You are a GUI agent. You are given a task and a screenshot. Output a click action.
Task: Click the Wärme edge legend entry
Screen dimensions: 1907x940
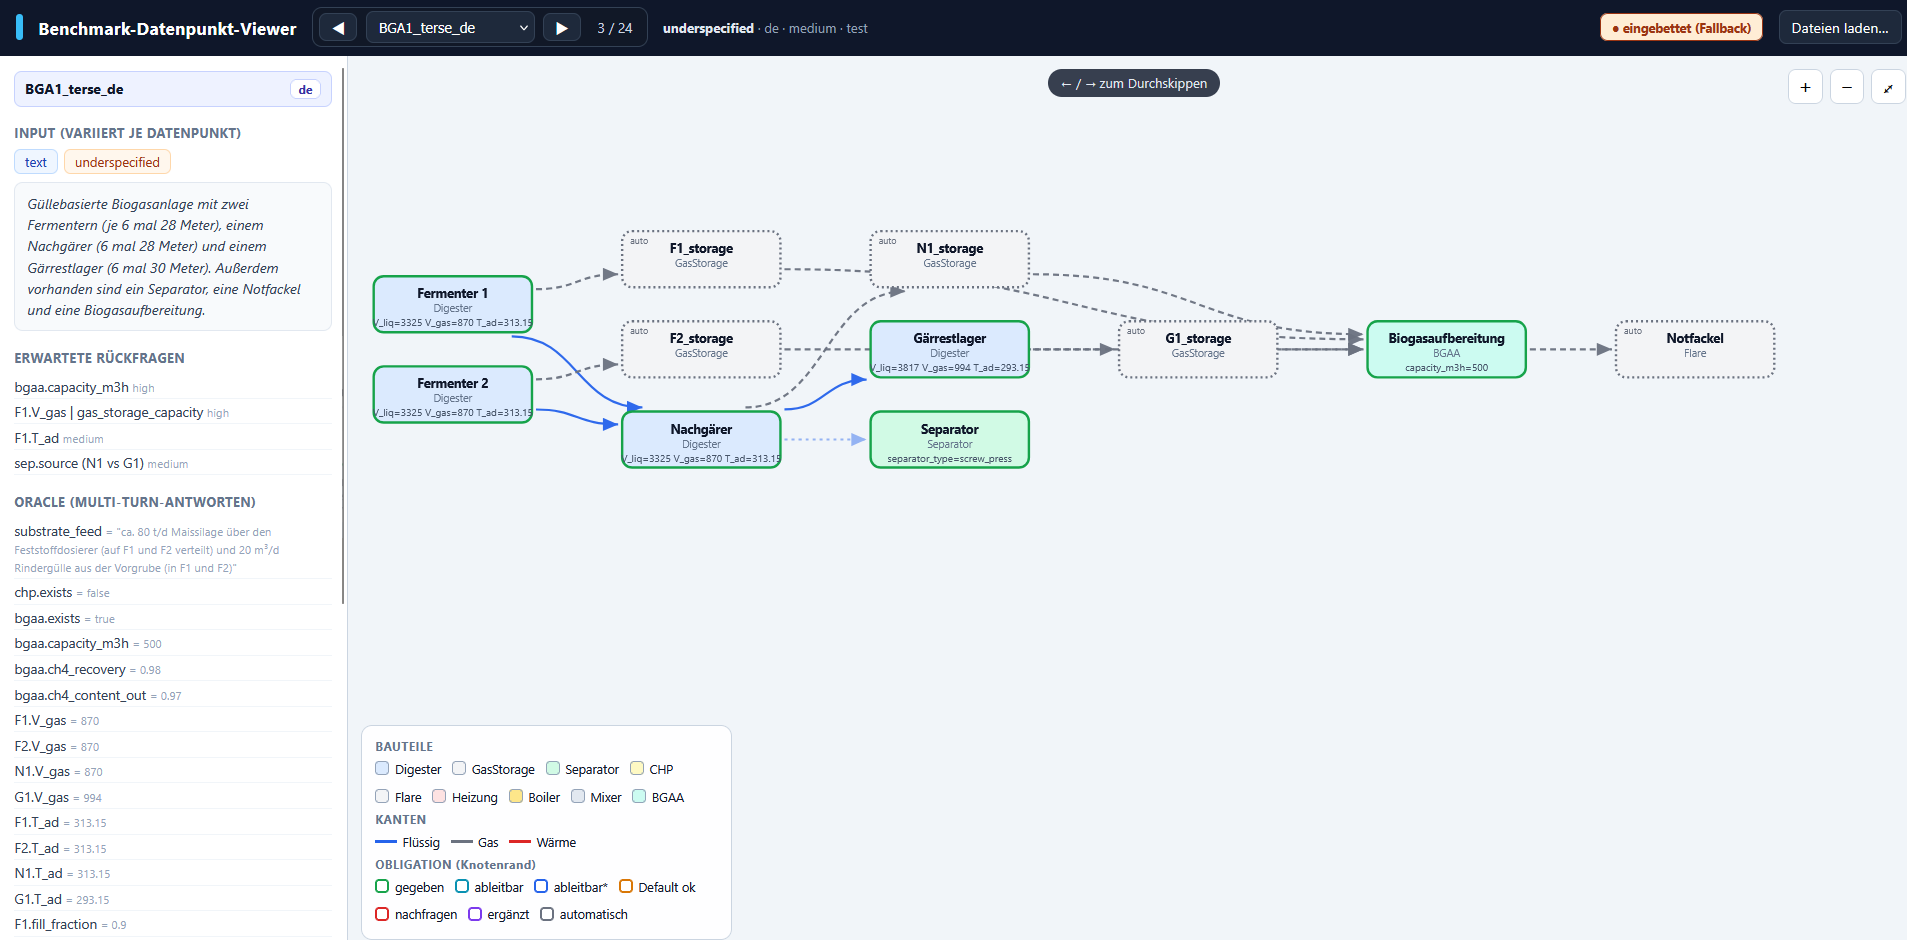[542, 842]
